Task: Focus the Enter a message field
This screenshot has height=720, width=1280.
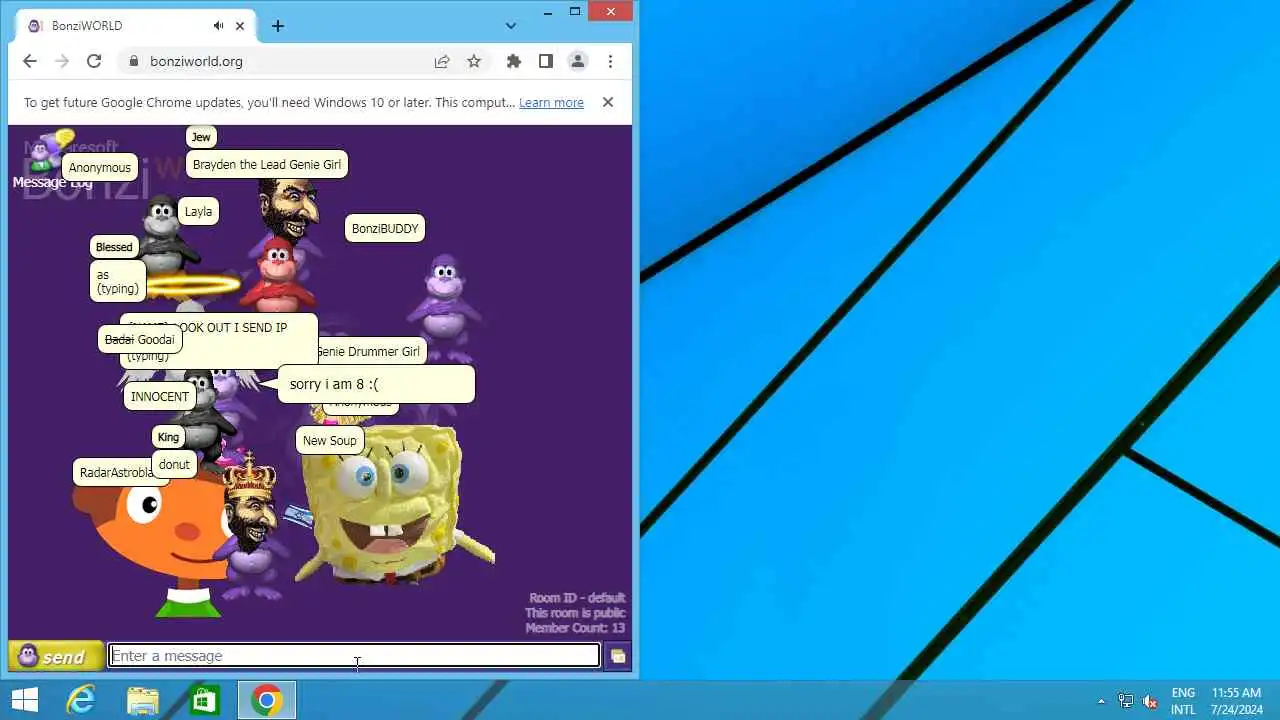Action: pyautogui.click(x=354, y=656)
